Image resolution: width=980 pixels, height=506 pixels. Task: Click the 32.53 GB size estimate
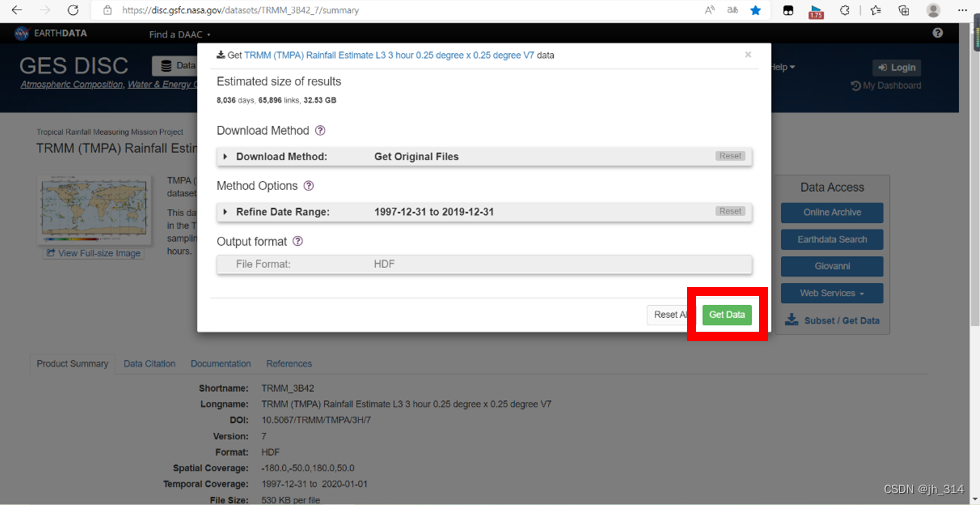click(x=319, y=100)
